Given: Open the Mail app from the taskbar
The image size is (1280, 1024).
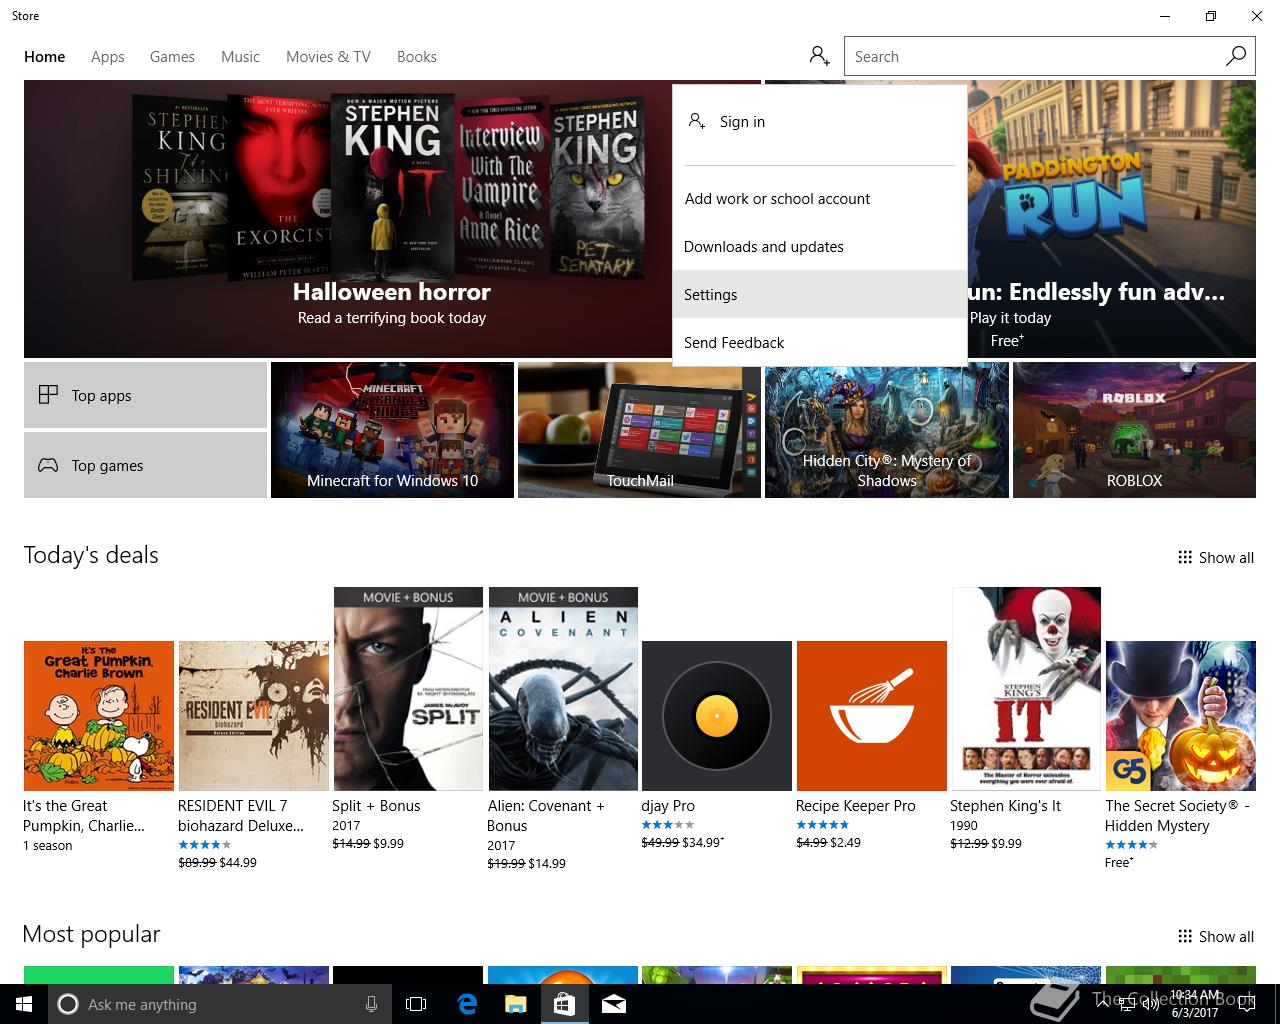Looking at the screenshot, I should (x=614, y=1004).
